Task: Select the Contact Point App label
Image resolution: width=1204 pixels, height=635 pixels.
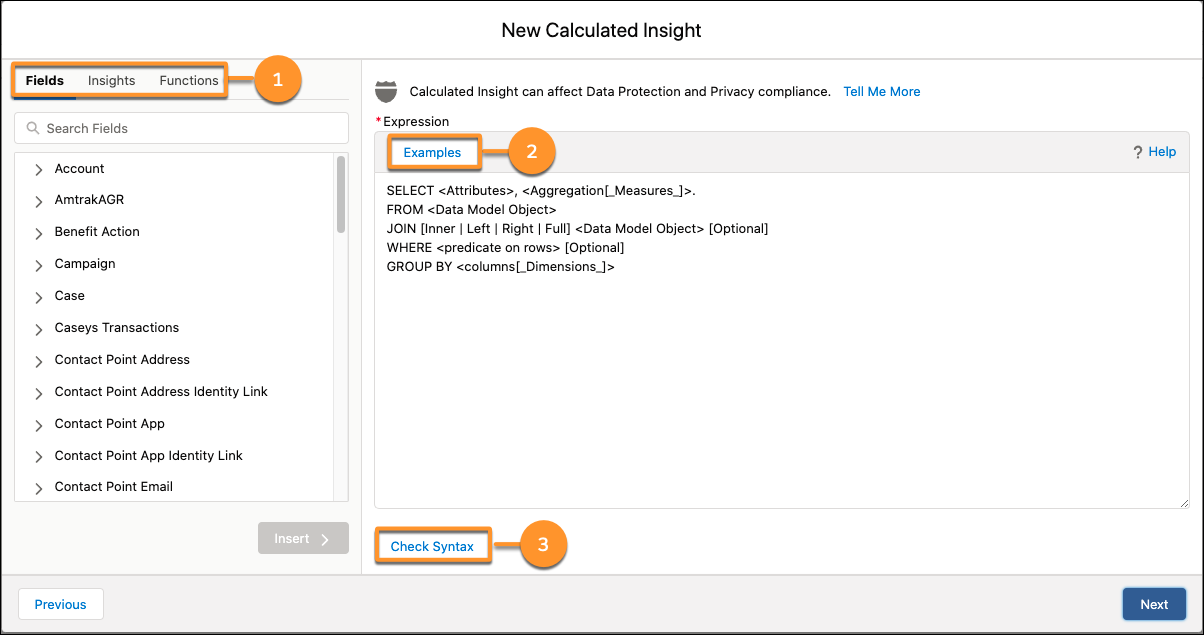Action: [x=110, y=423]
